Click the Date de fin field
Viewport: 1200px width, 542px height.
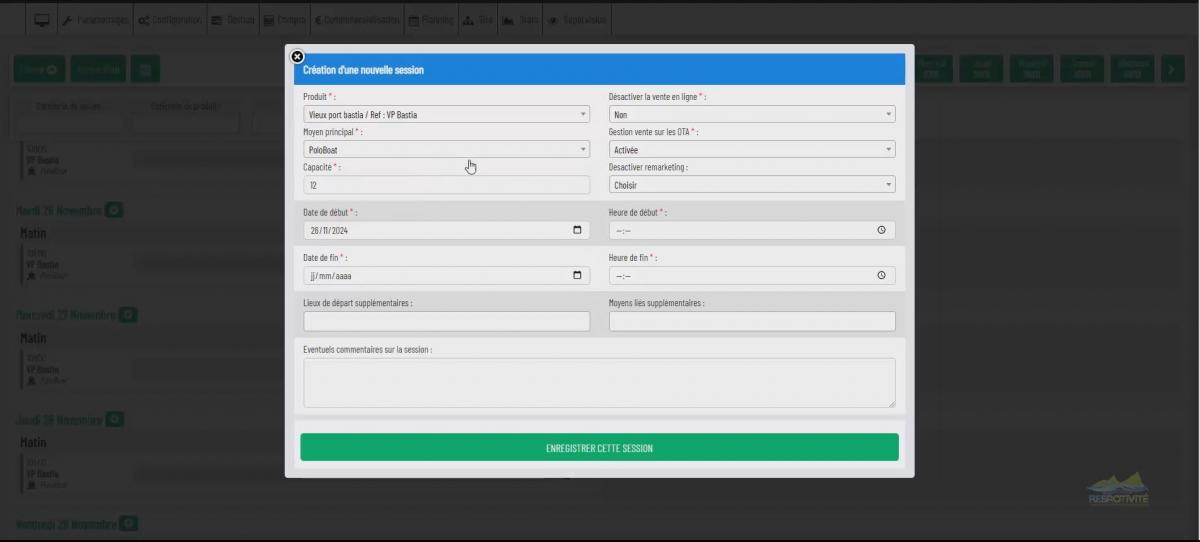(446, 275)
